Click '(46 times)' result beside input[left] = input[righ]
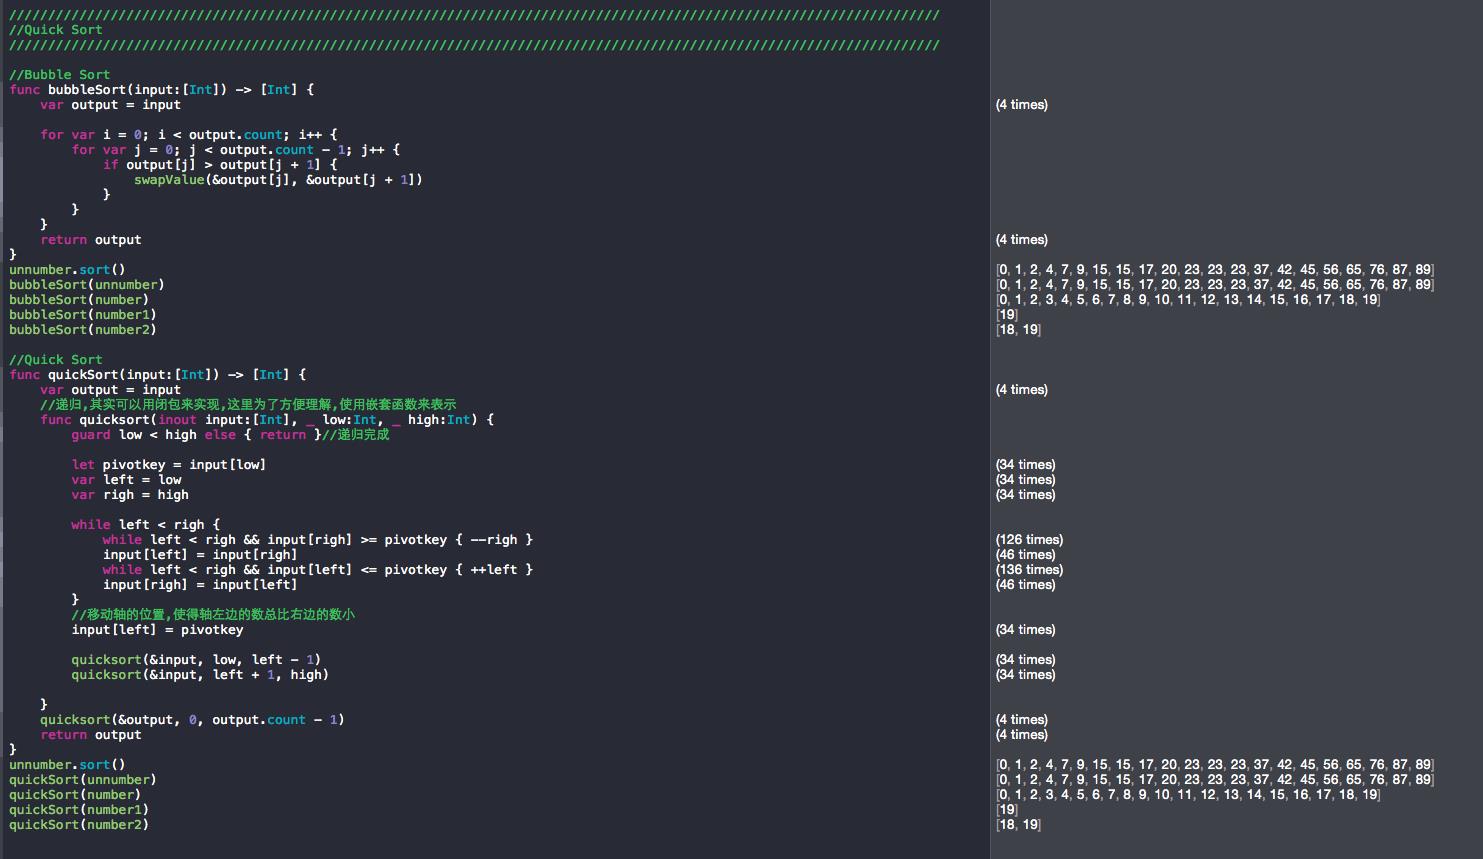The width and height of the screenshot is (1483, 859). pyautogui.click(x=1025, y=555)
